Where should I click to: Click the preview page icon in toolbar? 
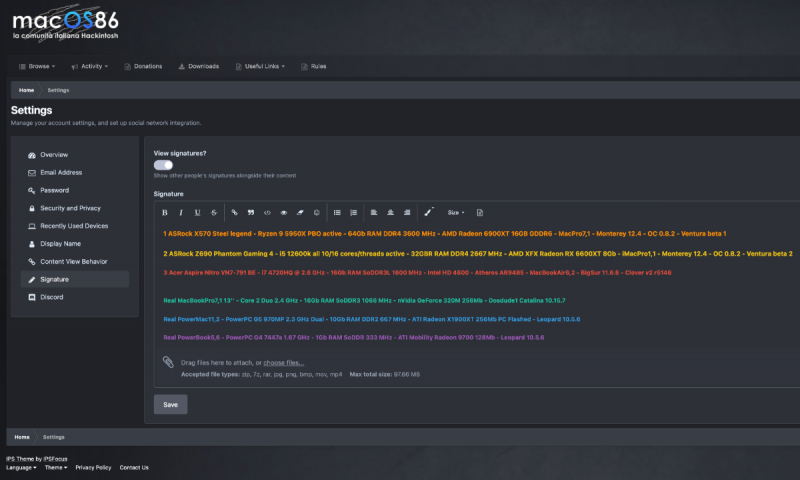click(480, 213)
